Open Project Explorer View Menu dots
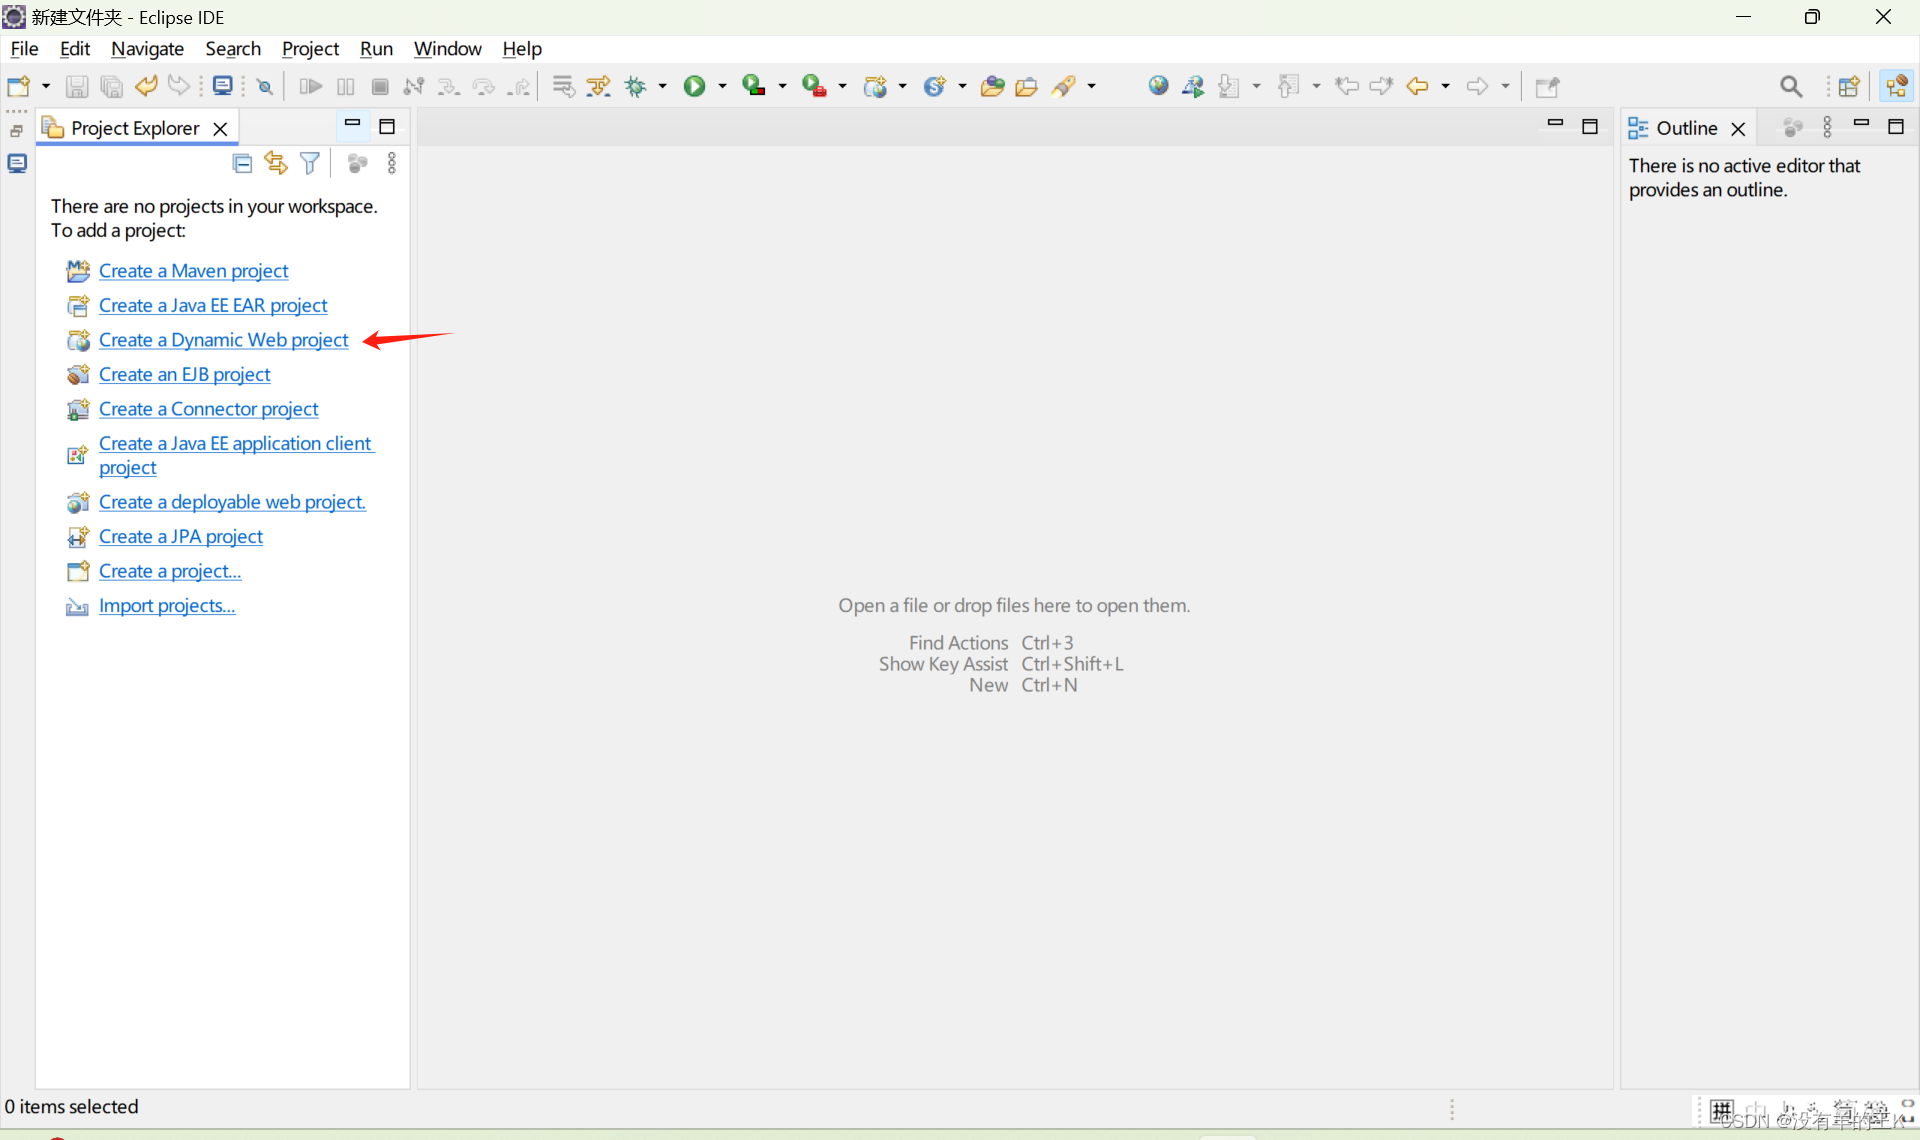Viewport: 1920px width, 1140px height. 392,163
